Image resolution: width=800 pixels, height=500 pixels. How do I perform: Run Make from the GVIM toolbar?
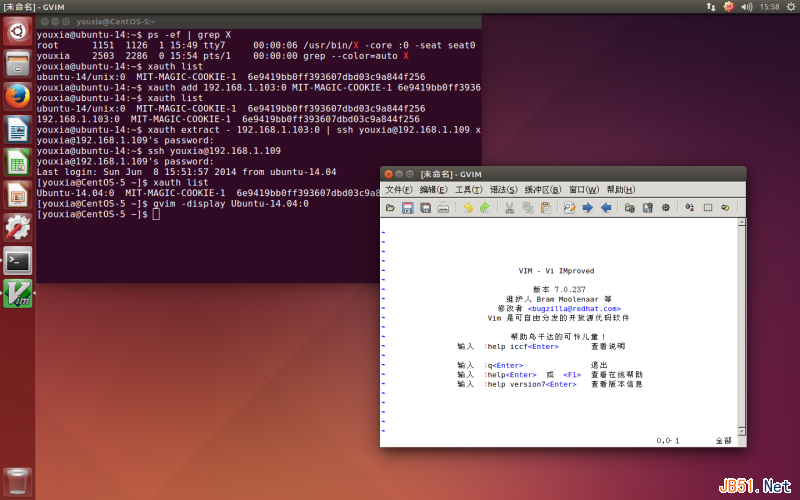click(690, 208)
